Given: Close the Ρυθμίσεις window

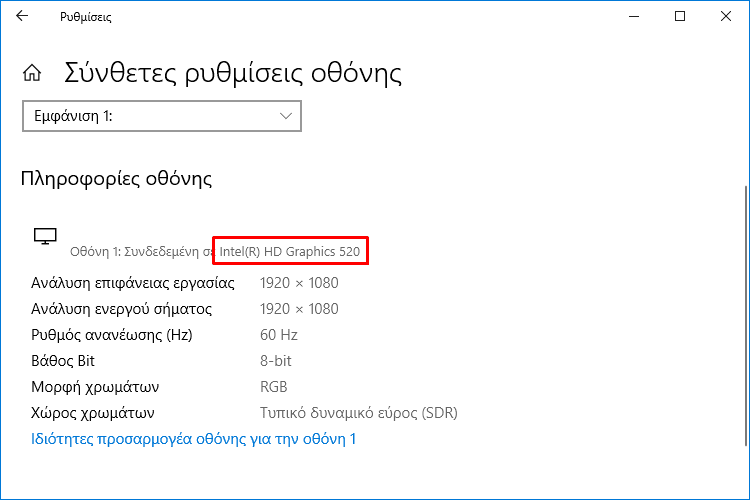Looking at the screenshot, I should pyautogui.click(x=726, y=16).
